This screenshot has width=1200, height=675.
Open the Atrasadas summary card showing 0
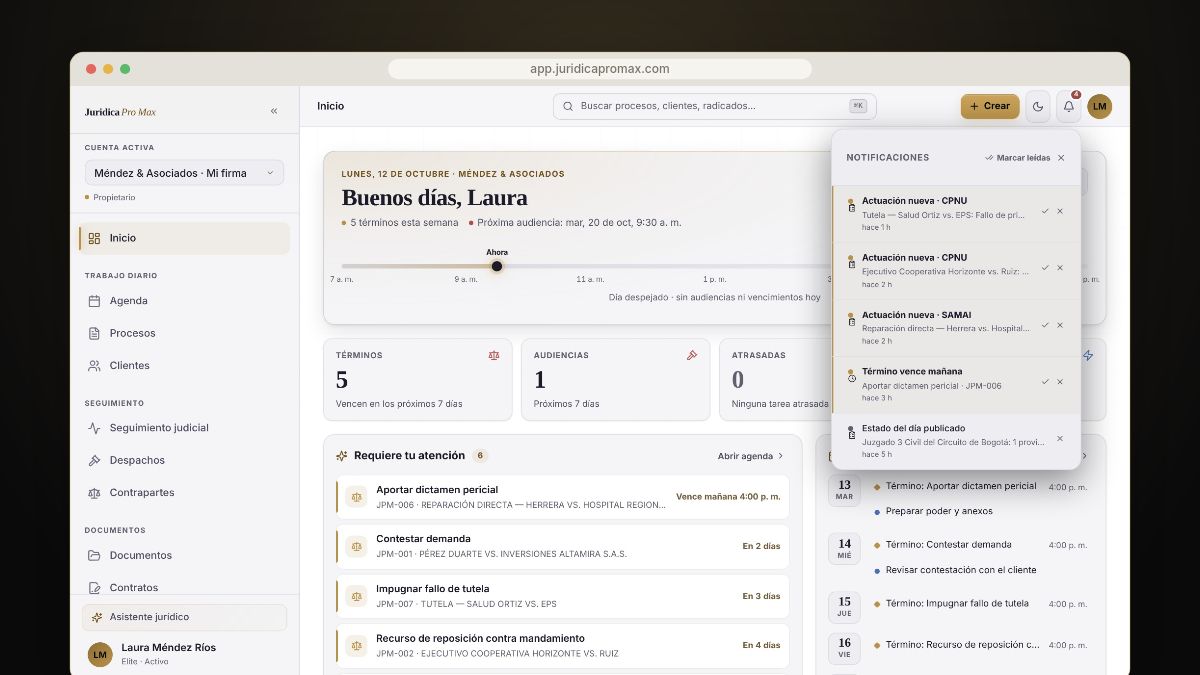coord(775,379)
